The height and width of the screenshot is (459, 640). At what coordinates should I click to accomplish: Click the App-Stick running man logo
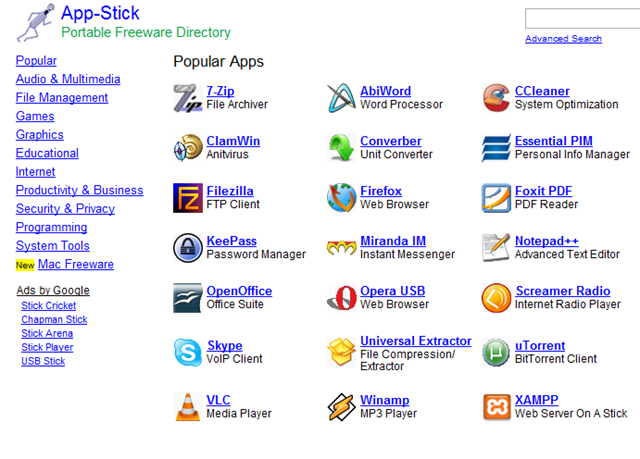pos(35,23)
